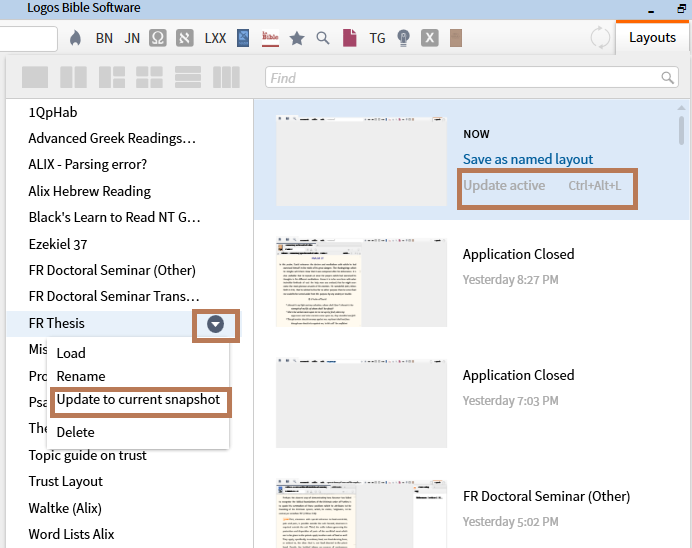Click the search icon inside the Find box
The image size is (692, 548).
point(668,78)
